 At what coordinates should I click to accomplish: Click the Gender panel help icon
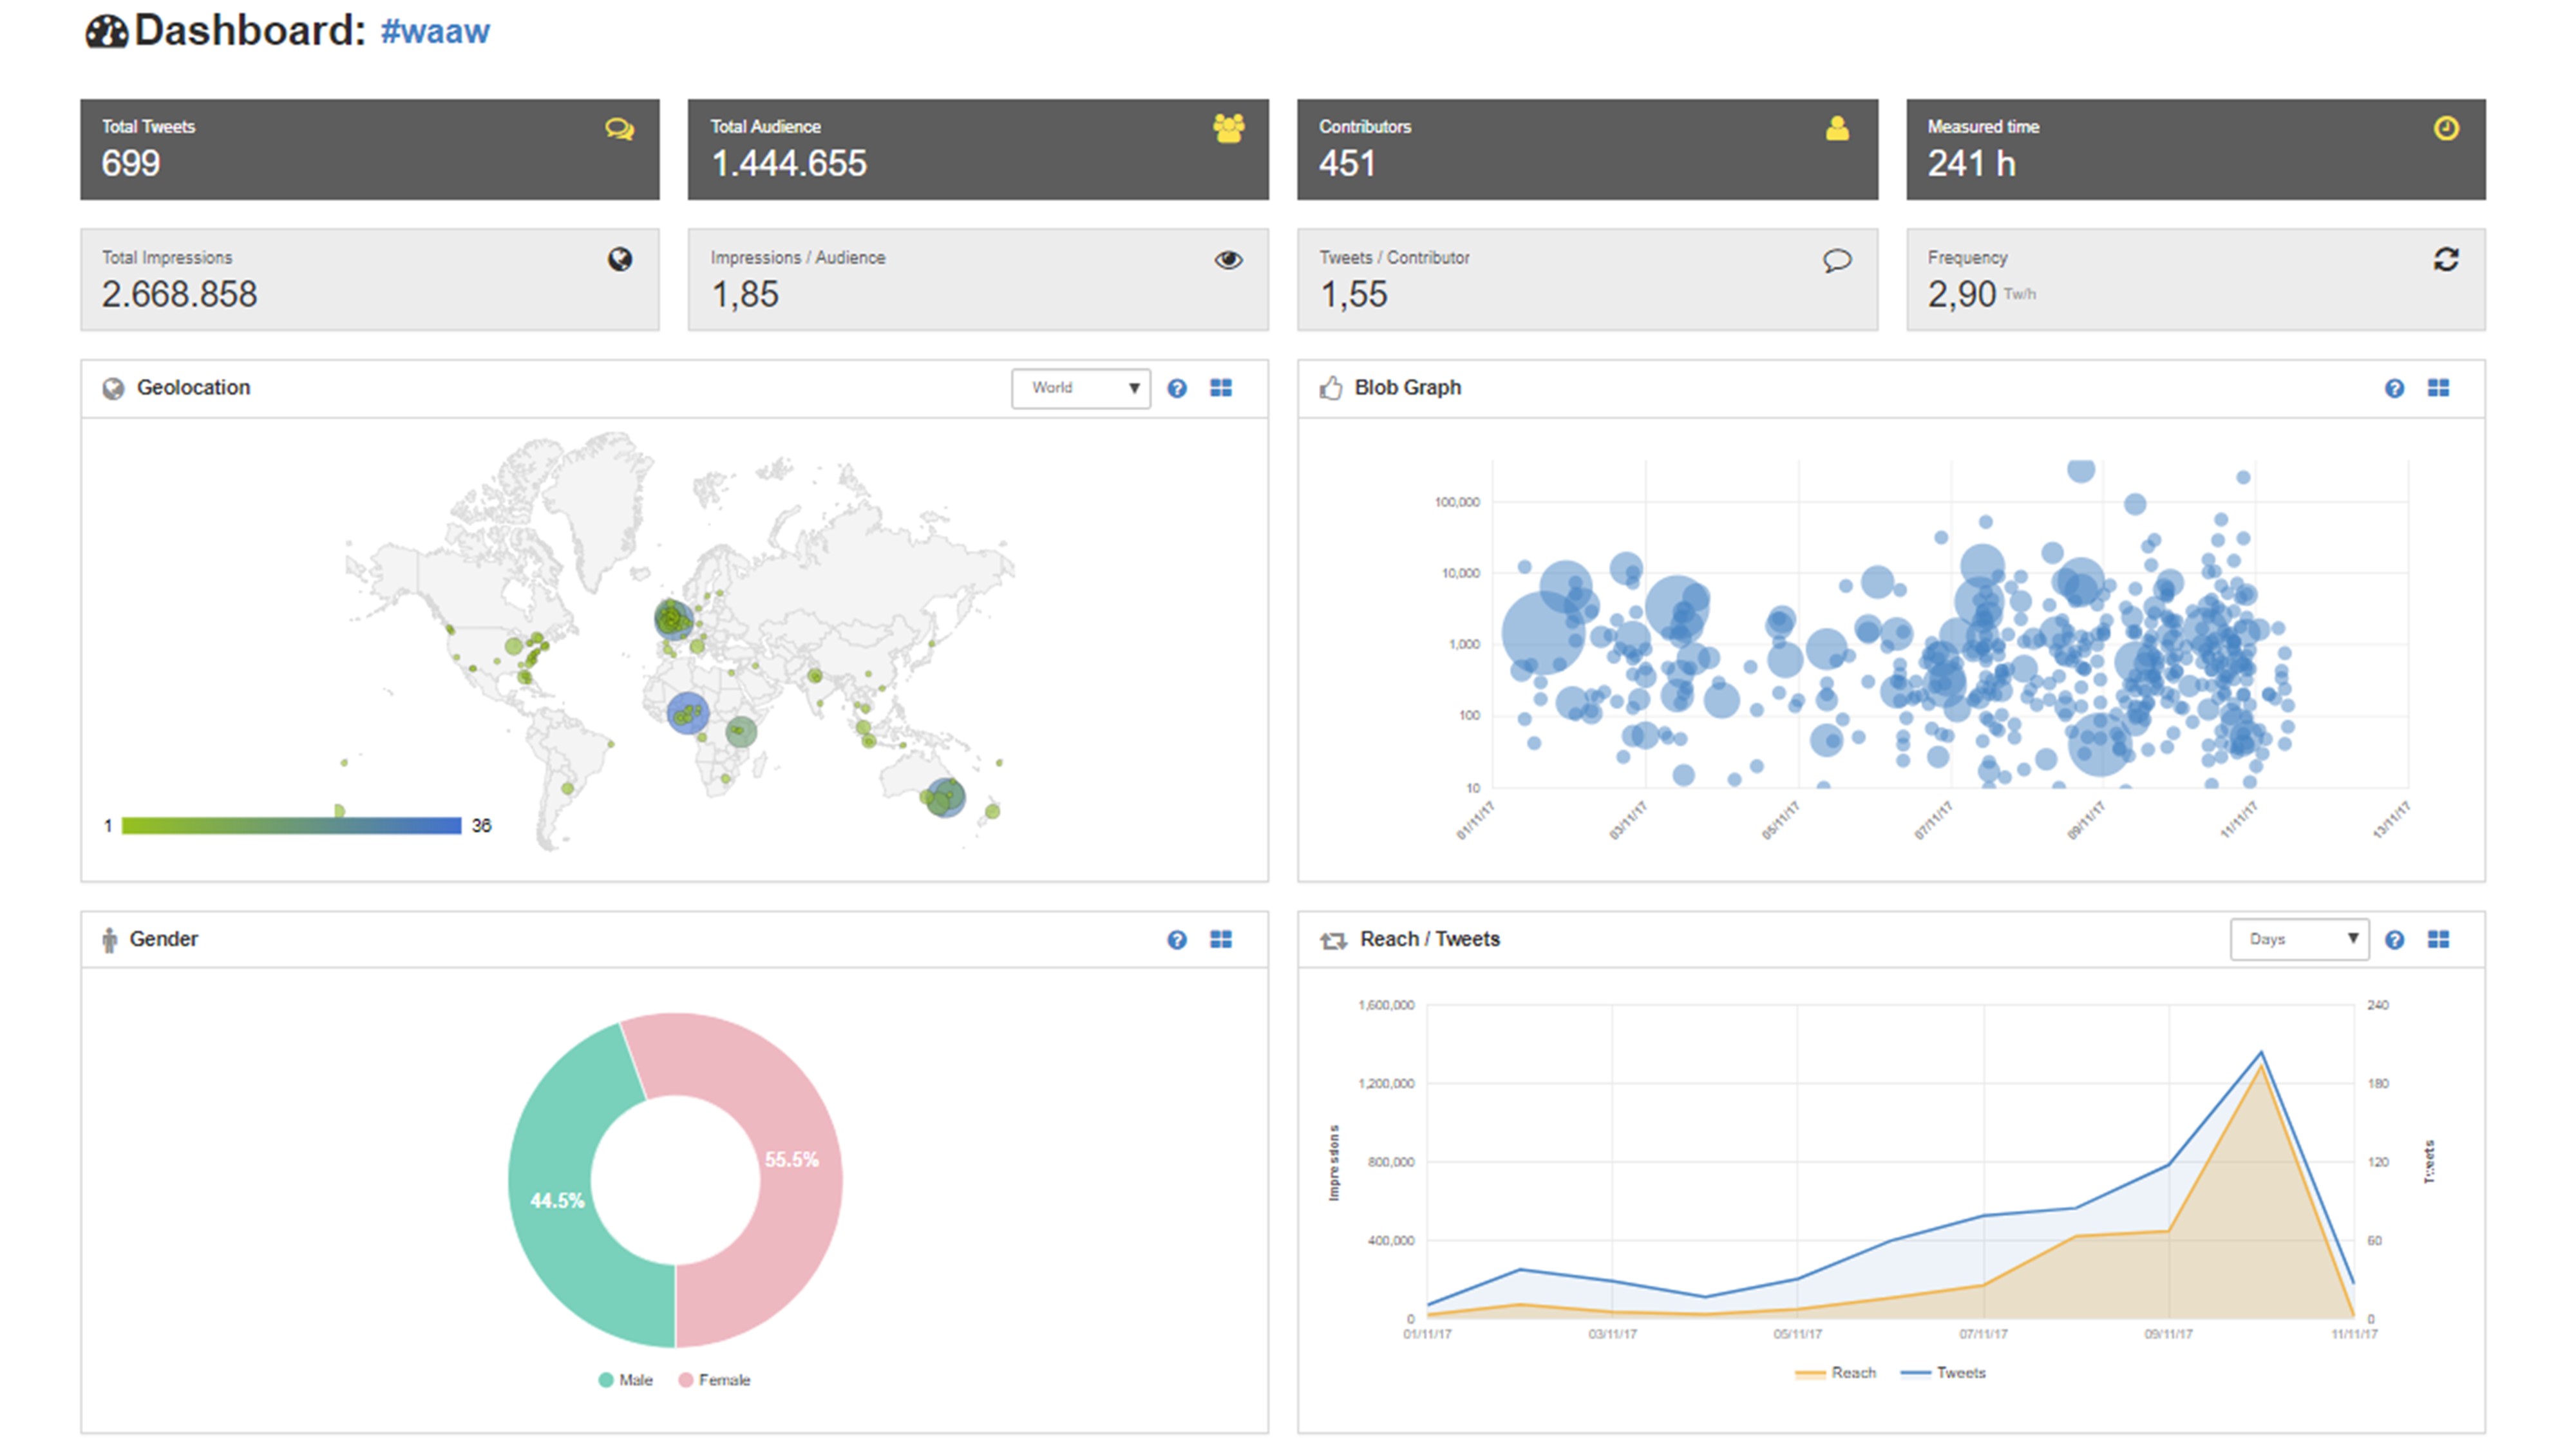coord(1177,939)
